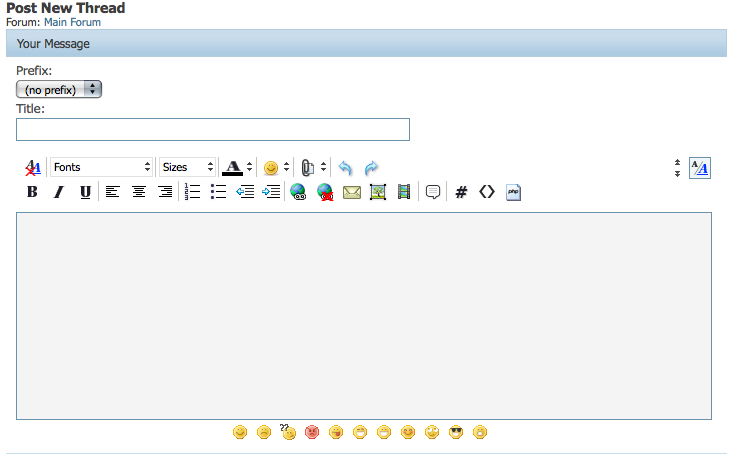
Task: Click the Insert Video filmstrip icon
Action: 404,192
